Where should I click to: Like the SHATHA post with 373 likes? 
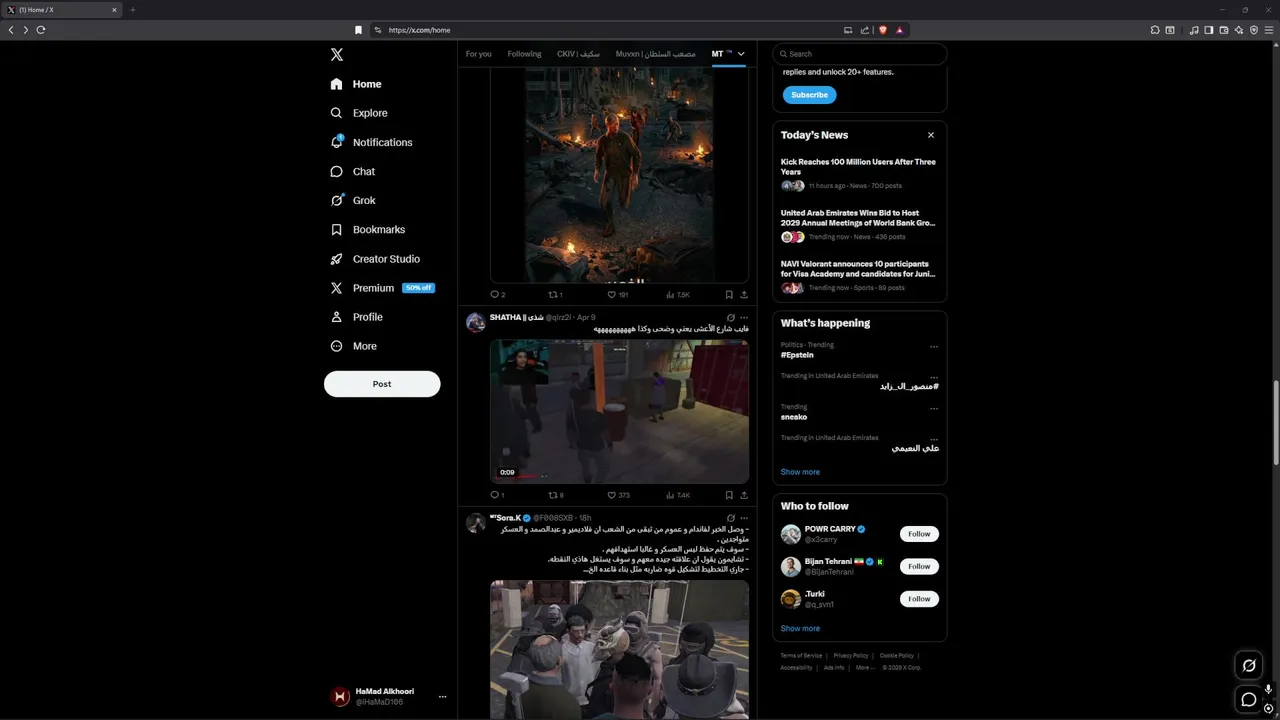pos(619,495)
